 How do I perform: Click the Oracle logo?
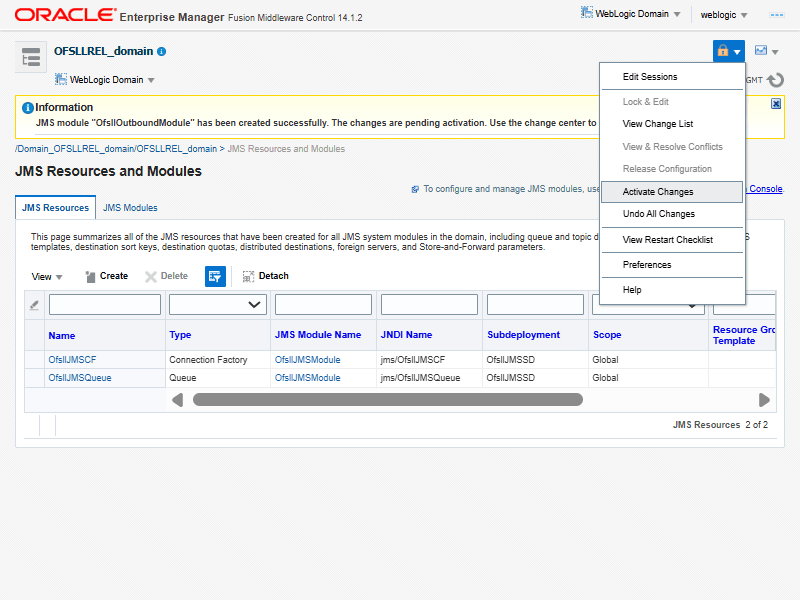[65, 15]
